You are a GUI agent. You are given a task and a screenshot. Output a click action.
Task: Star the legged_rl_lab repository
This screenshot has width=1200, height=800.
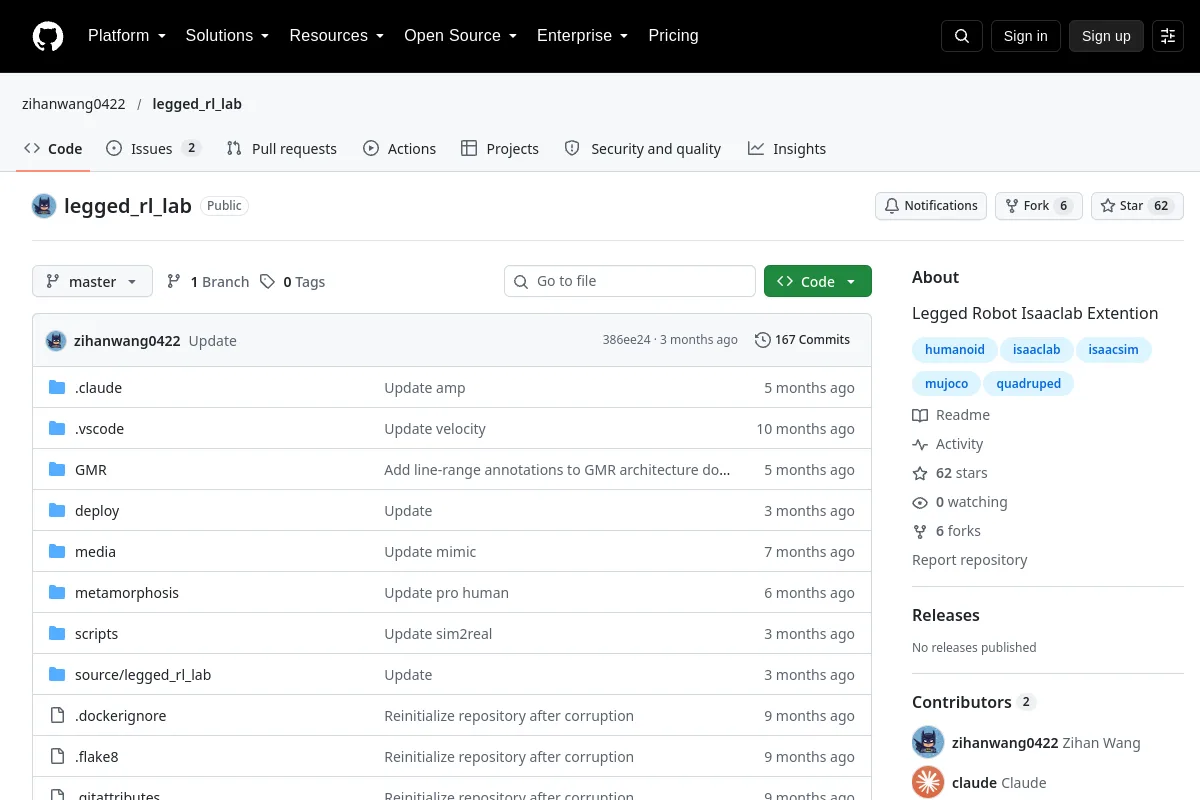[1137, 206]
